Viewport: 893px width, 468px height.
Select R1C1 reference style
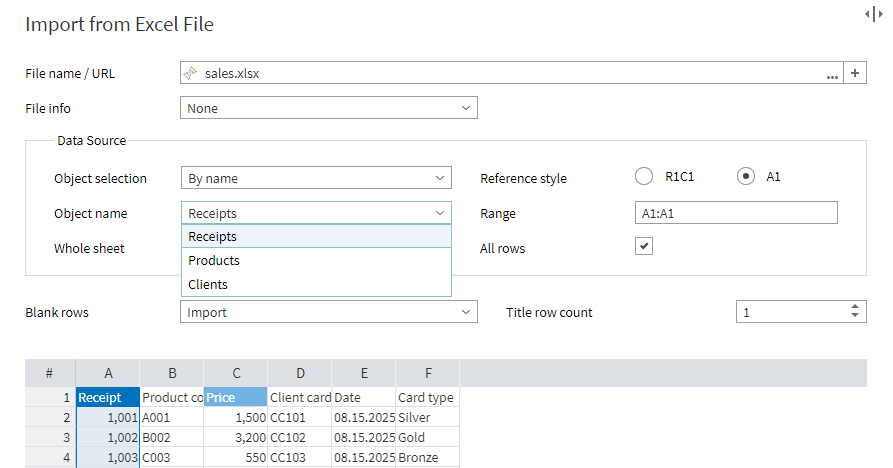point(644,176)
